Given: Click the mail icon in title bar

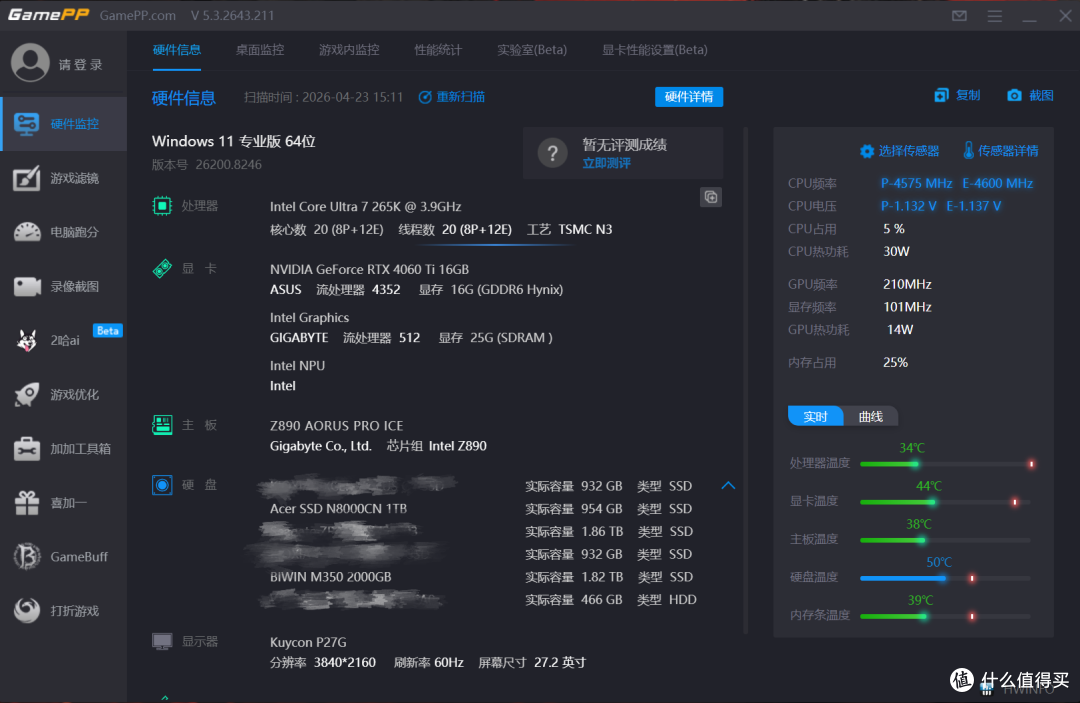Looking at the screenshot, I should point(959,15).
